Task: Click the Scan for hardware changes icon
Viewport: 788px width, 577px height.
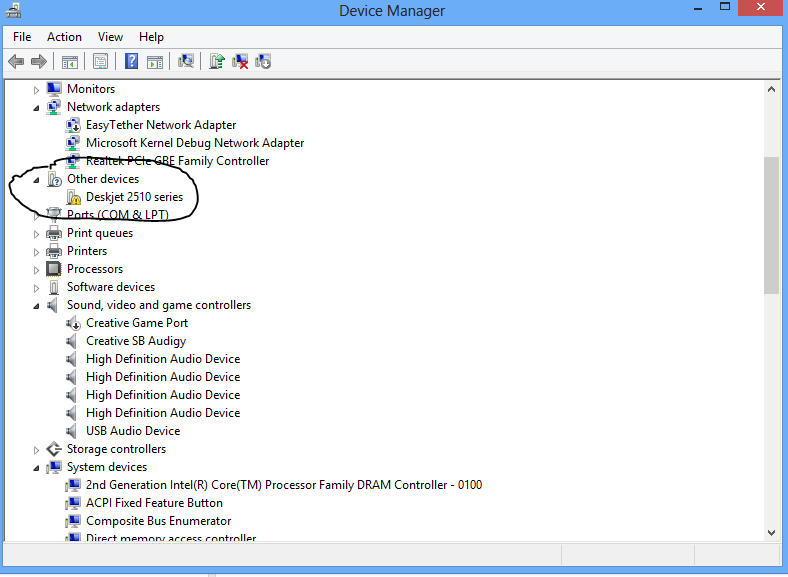Action: pos(185,62)
